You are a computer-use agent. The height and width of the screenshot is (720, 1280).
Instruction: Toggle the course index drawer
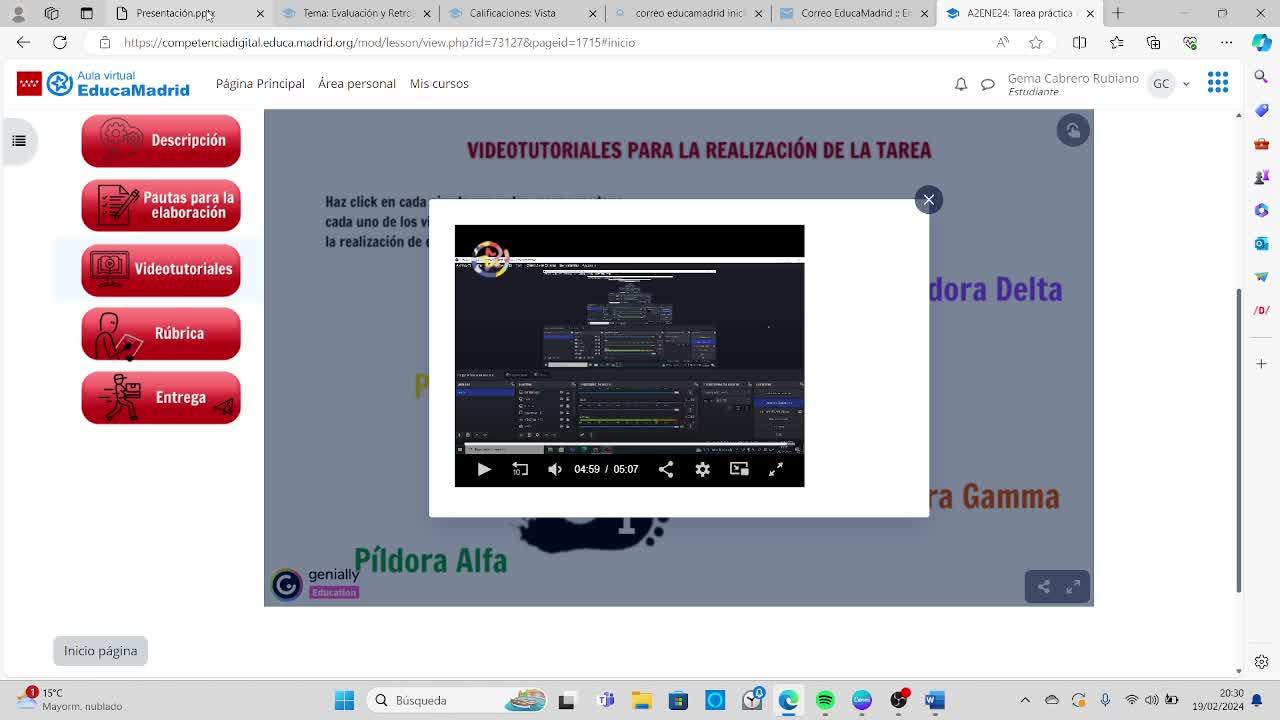pos(19,141)
